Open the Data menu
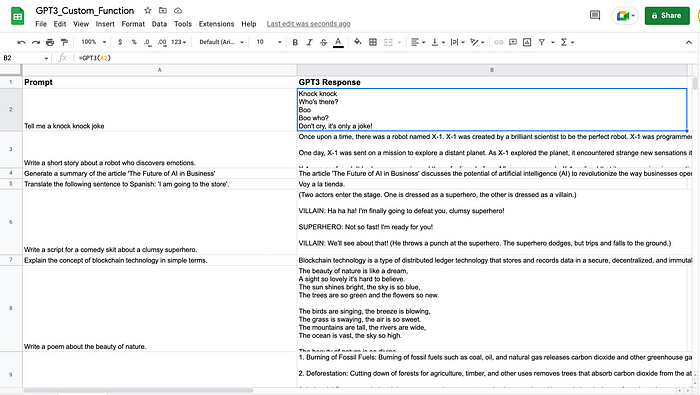Screen dimensions: 700x395 click(159, 24)
